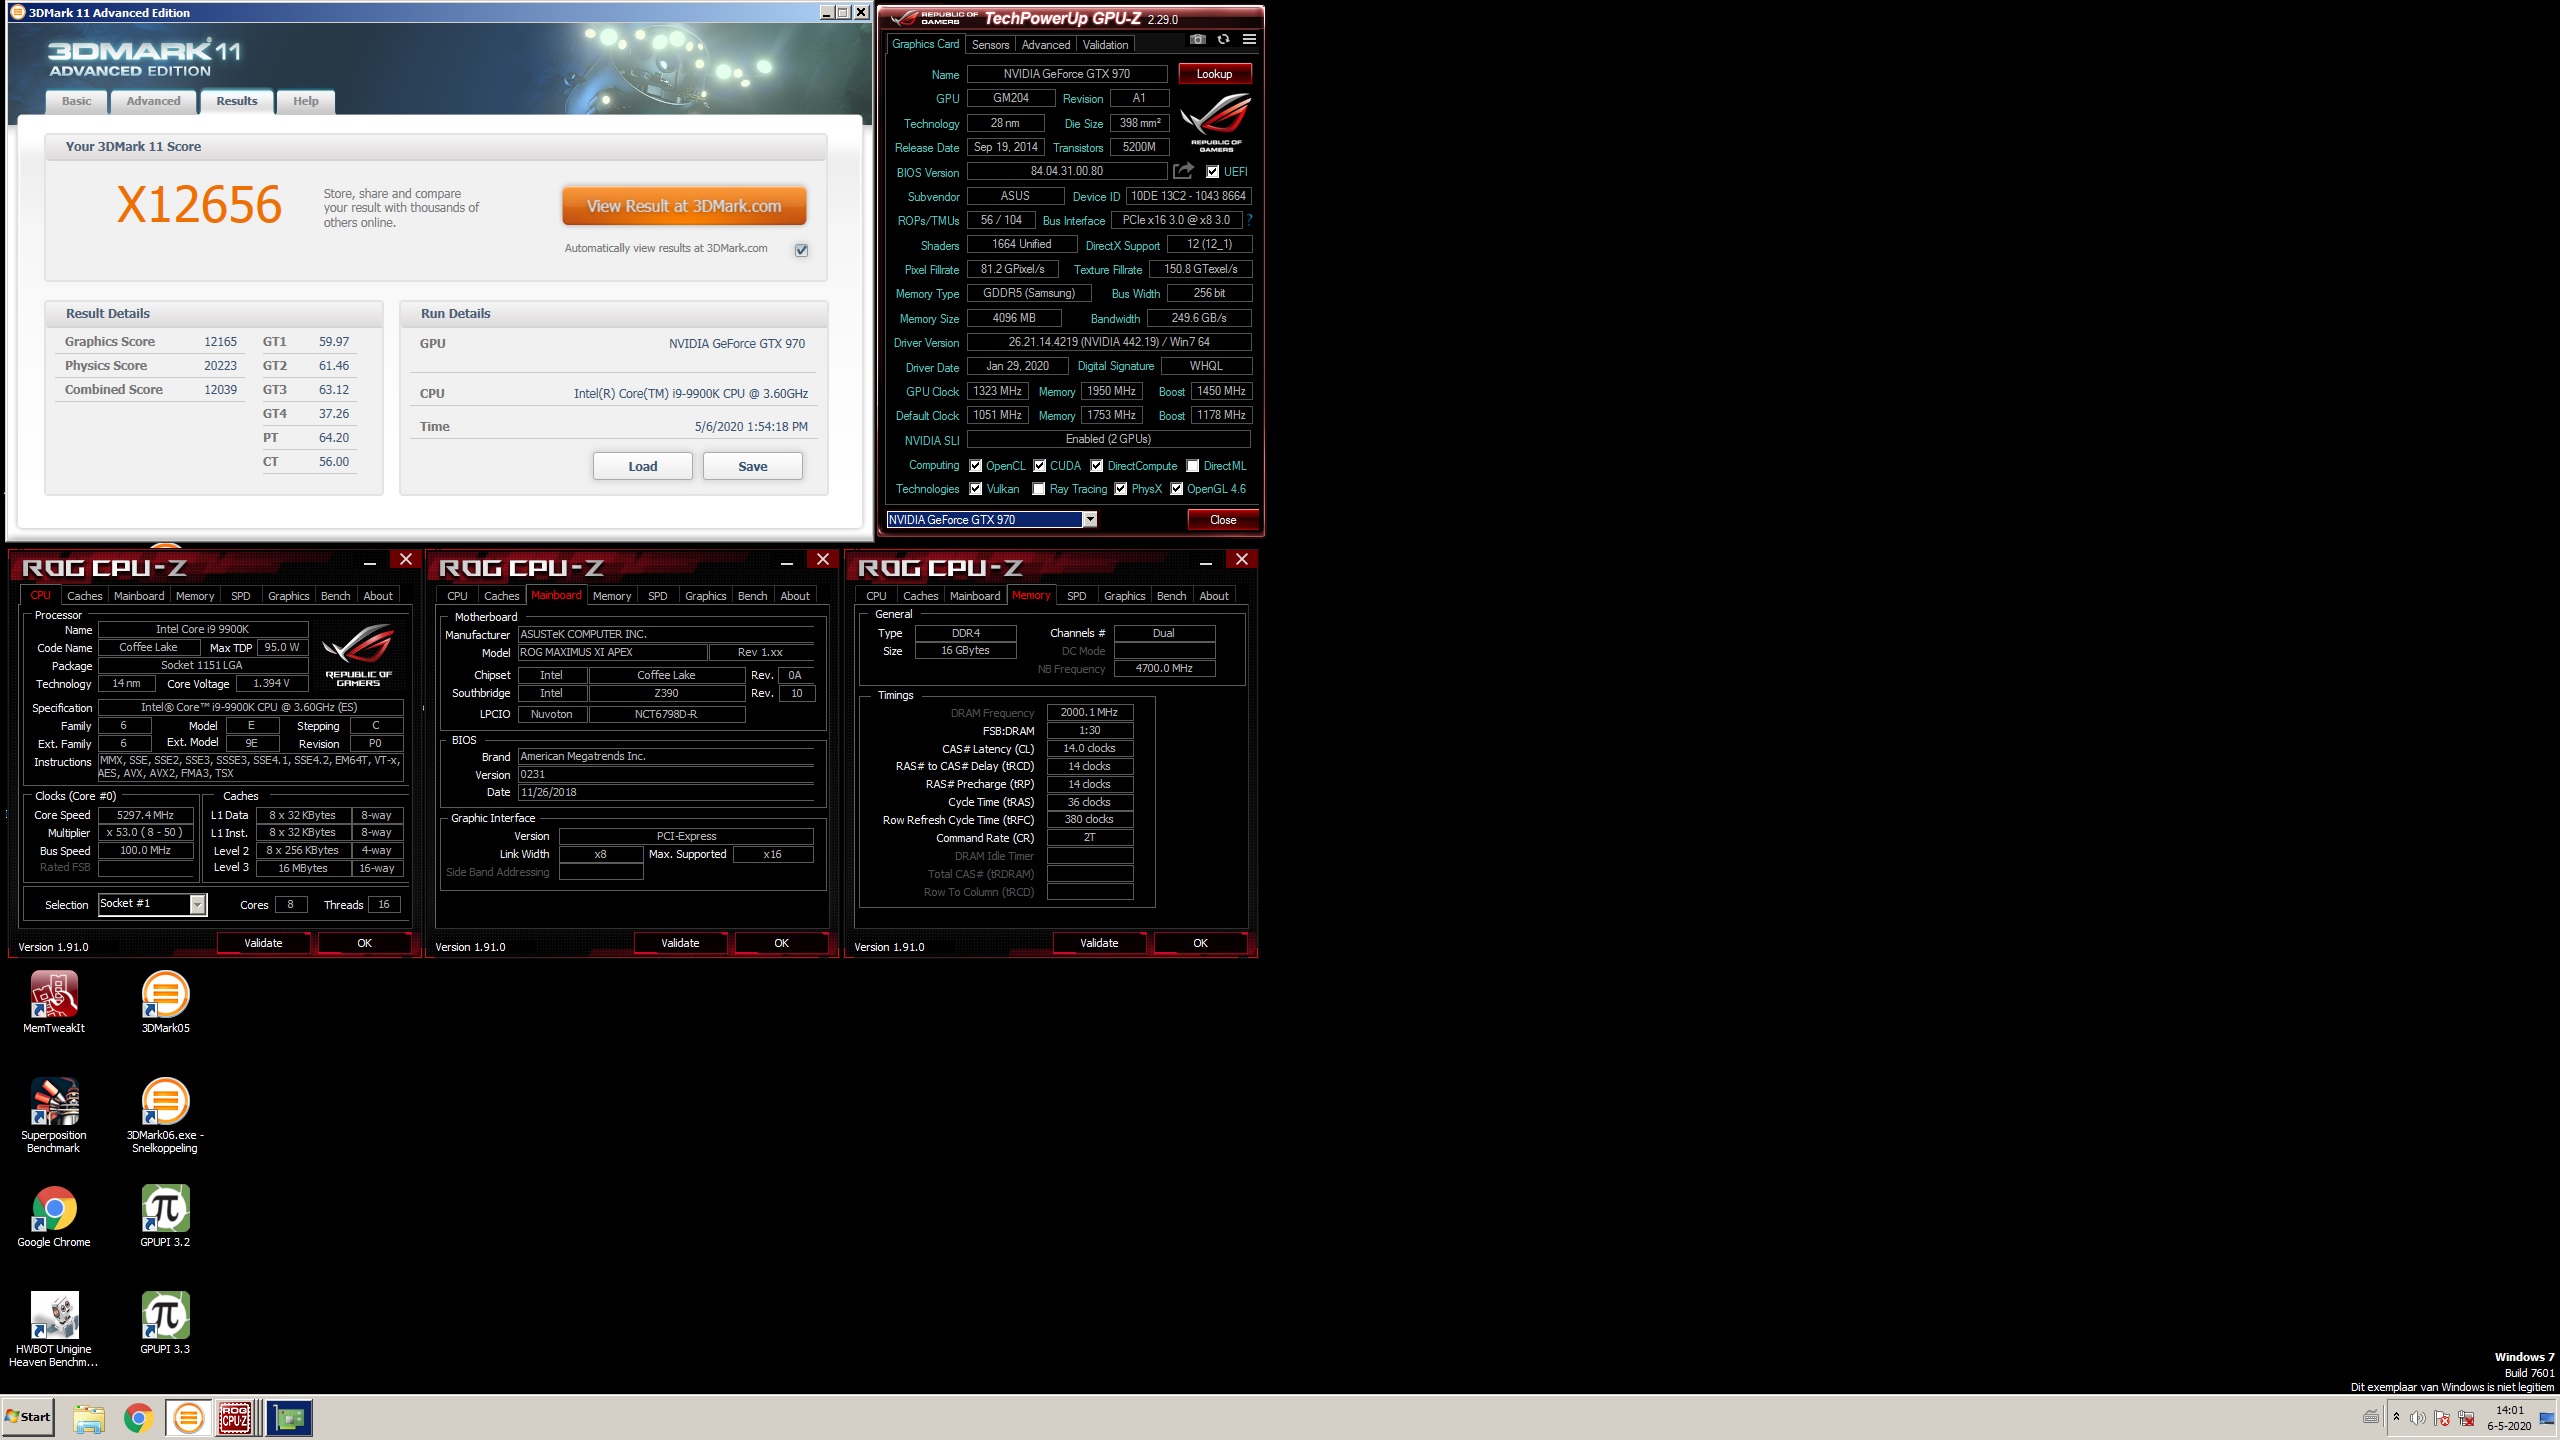Open the Help tab in 3DMark 11
Image resolution: width=2560 pixels, height=1440 pixels.
point(305,101)
